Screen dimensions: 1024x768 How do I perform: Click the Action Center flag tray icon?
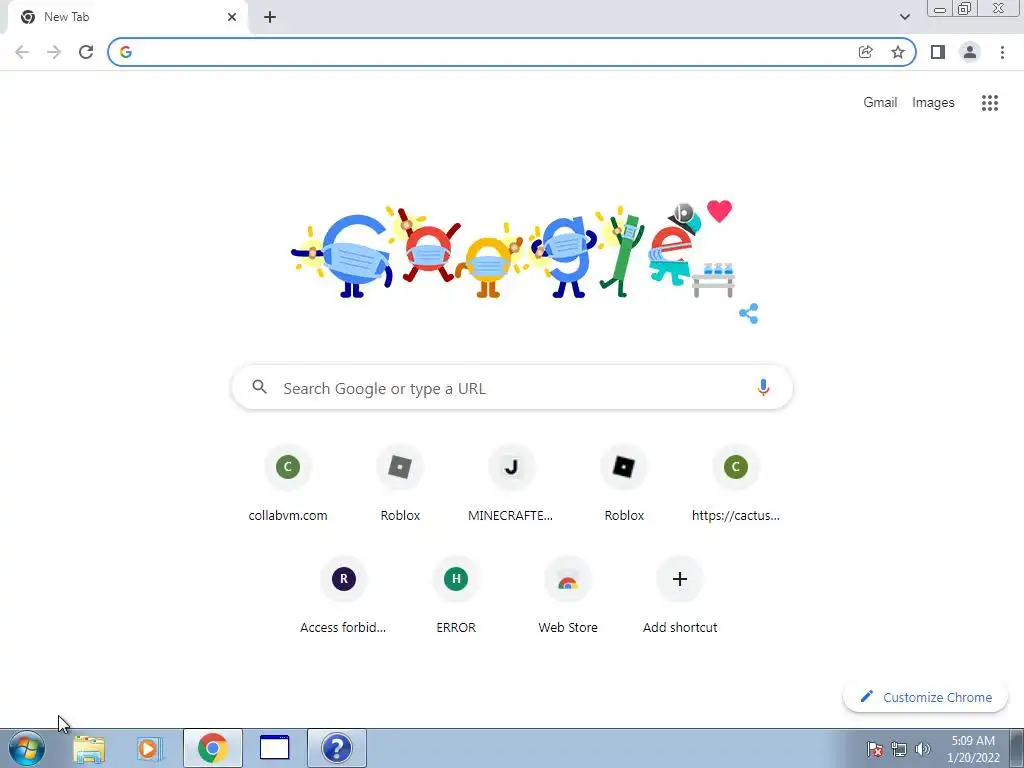pyautogui.click(x=875, y=749)
